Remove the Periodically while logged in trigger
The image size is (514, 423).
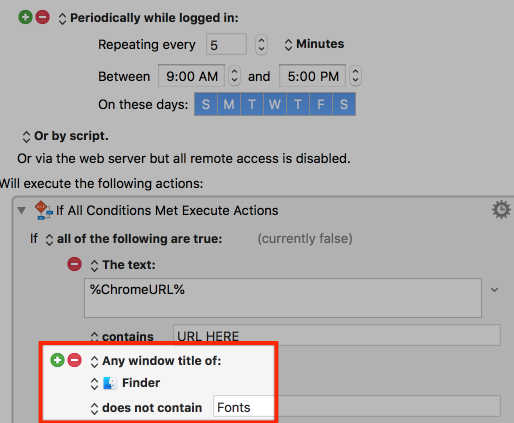pos(43,17)
